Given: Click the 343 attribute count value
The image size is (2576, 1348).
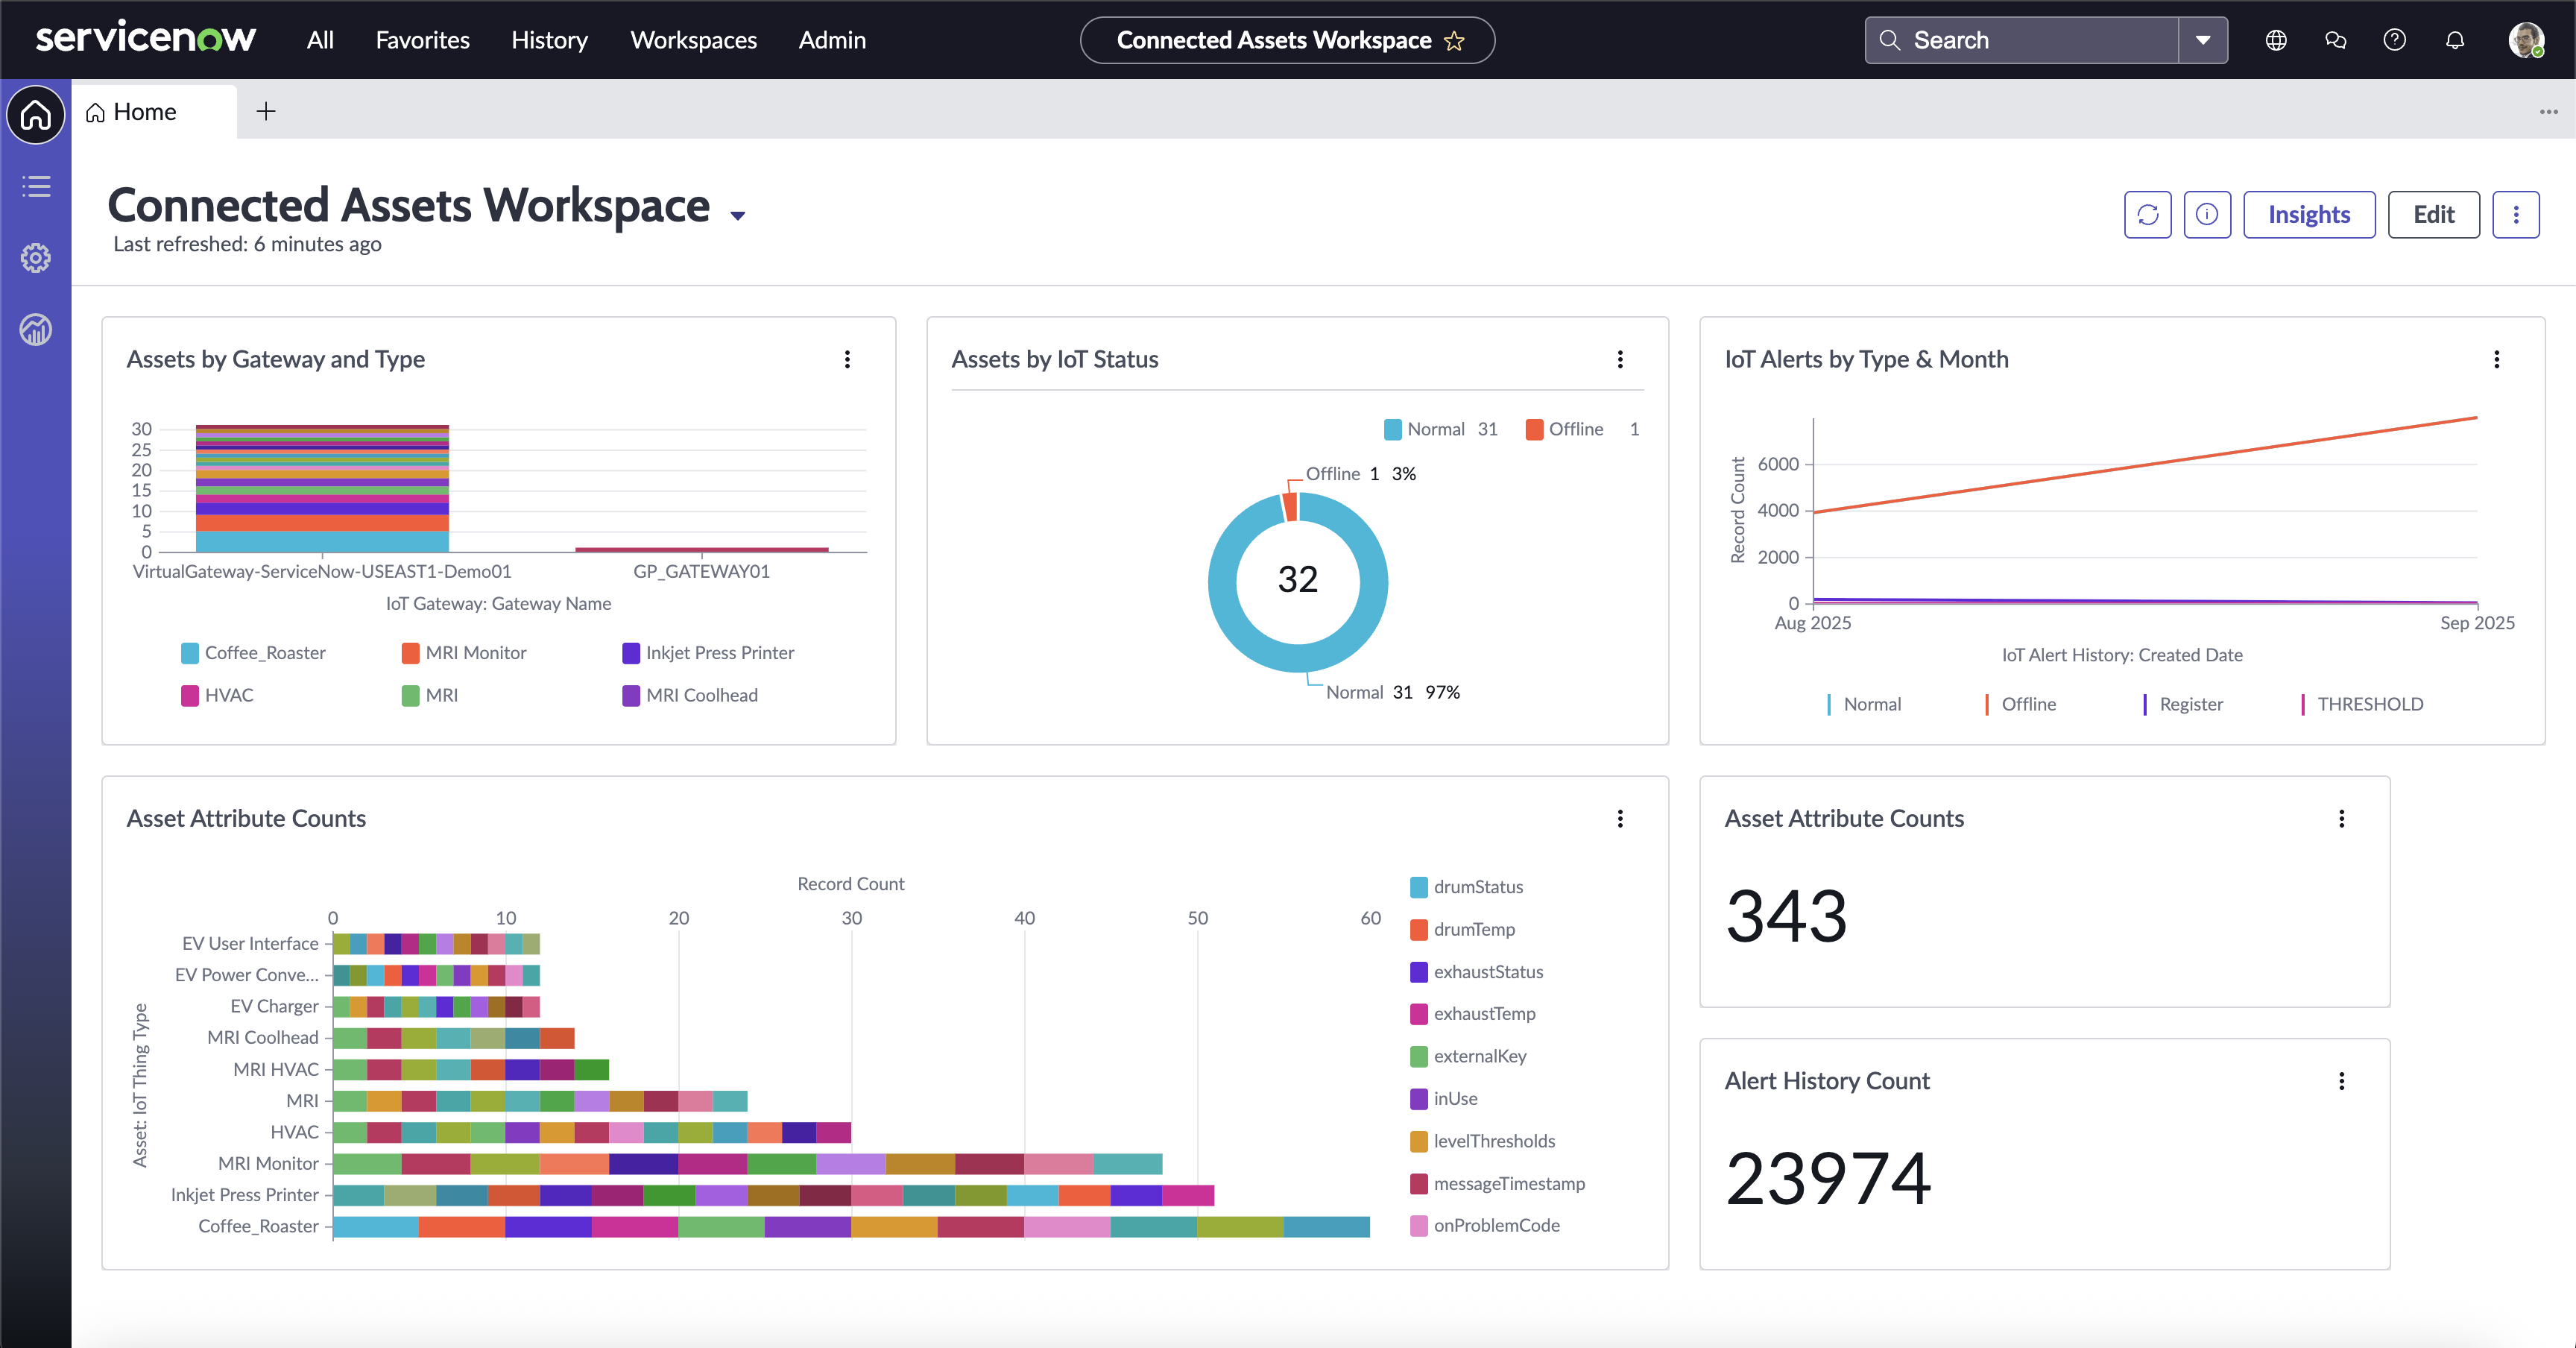Looking at the screenshot, I should (x=1786, y=916).
